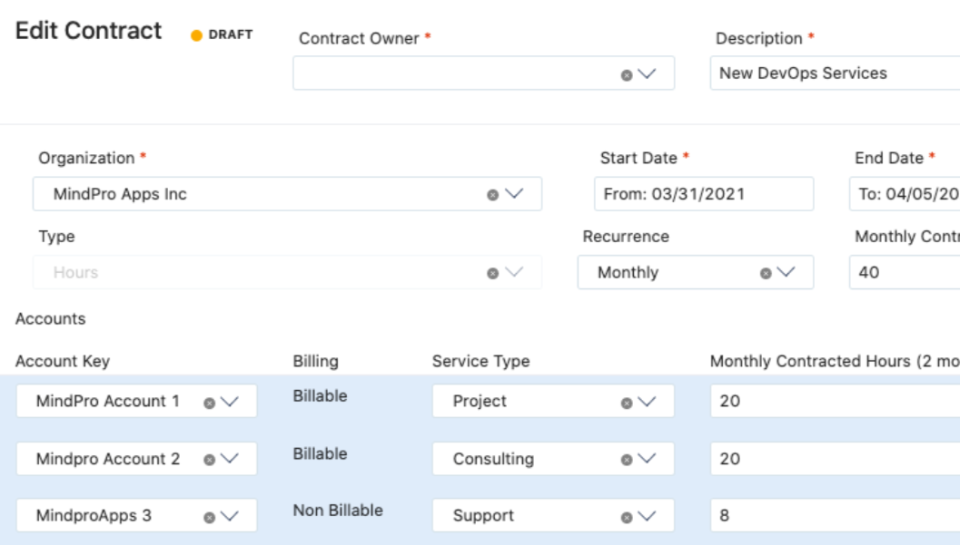Click the End Date field
This screenshot has height=545, width=960.
pos(905,194)
